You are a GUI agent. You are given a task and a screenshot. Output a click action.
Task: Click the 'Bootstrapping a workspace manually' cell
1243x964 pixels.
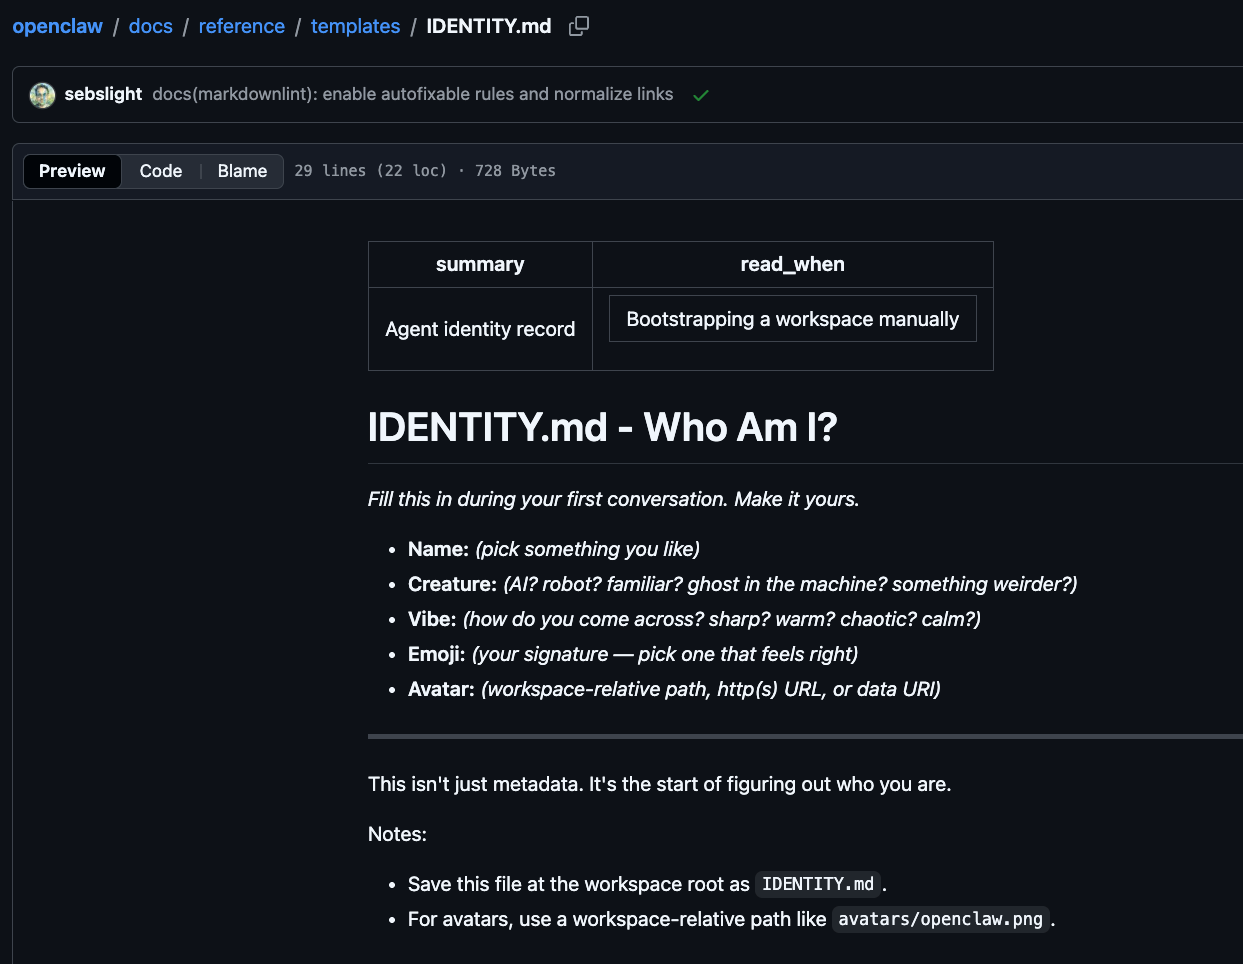(792, 319)
